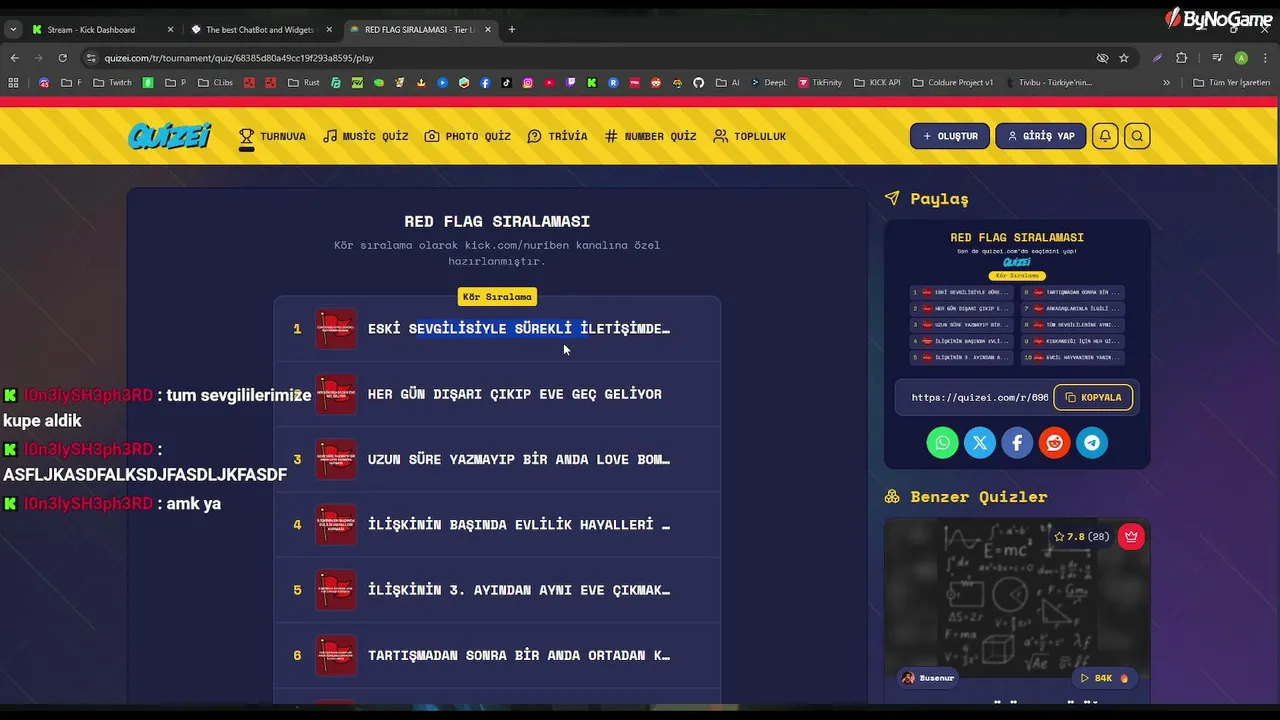The image size is (1280, 720).
Task: Select rank 3 'UZUN SÜRE YAZMAYIP' item
Action: coord(497,459)
